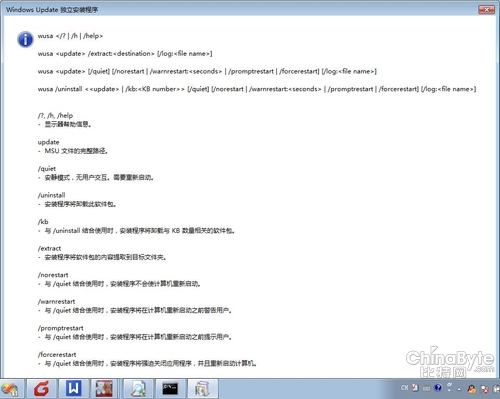Select the '/?, /h, /help' heading
The height and width of the screenshot is (399, 500).
pos(55,116)
